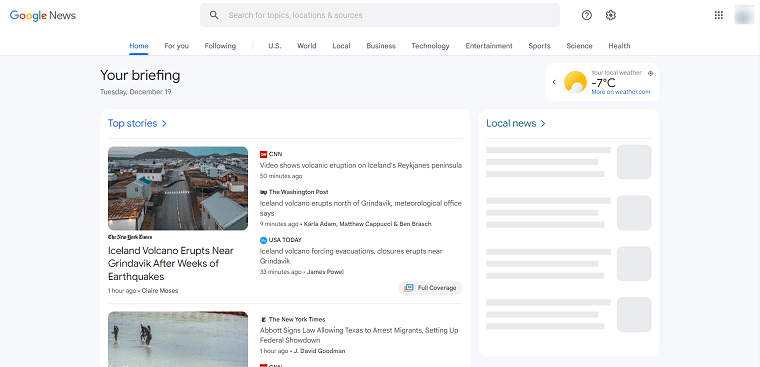Open More on weather.com link
Screen dimensions: 760x367
(620, 92)
